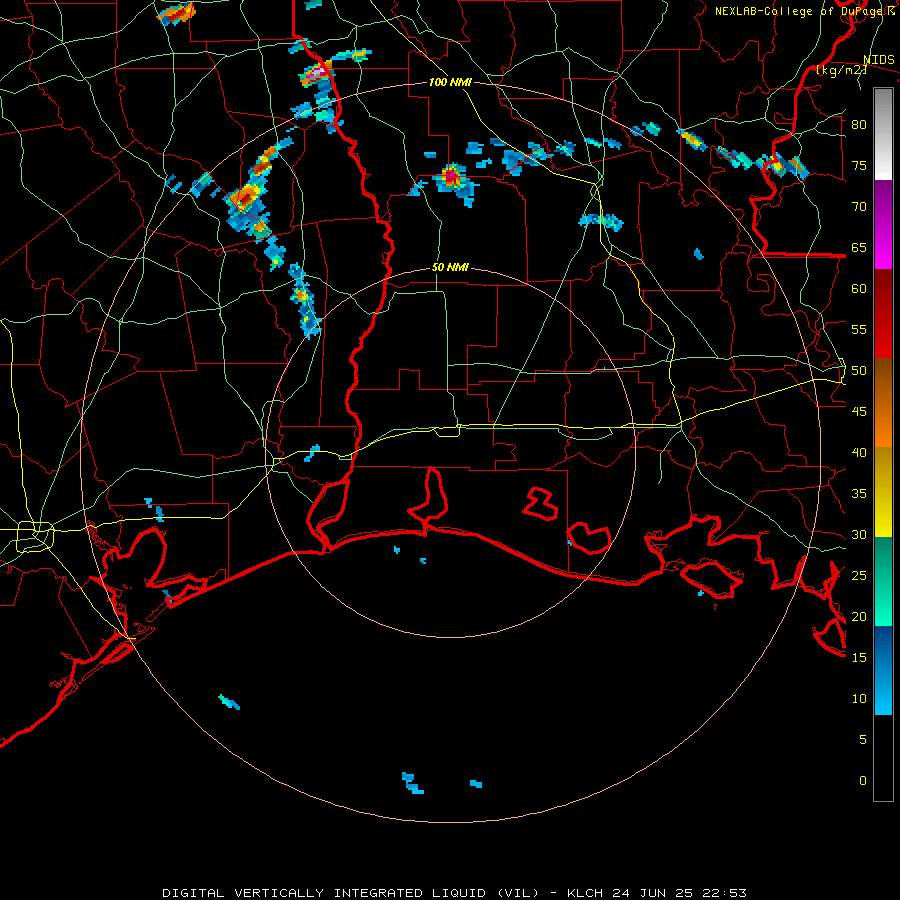This screenshot has height=900, width=900.
Task: Click the 50 value on color scale
Action: [x=859, y=371]
